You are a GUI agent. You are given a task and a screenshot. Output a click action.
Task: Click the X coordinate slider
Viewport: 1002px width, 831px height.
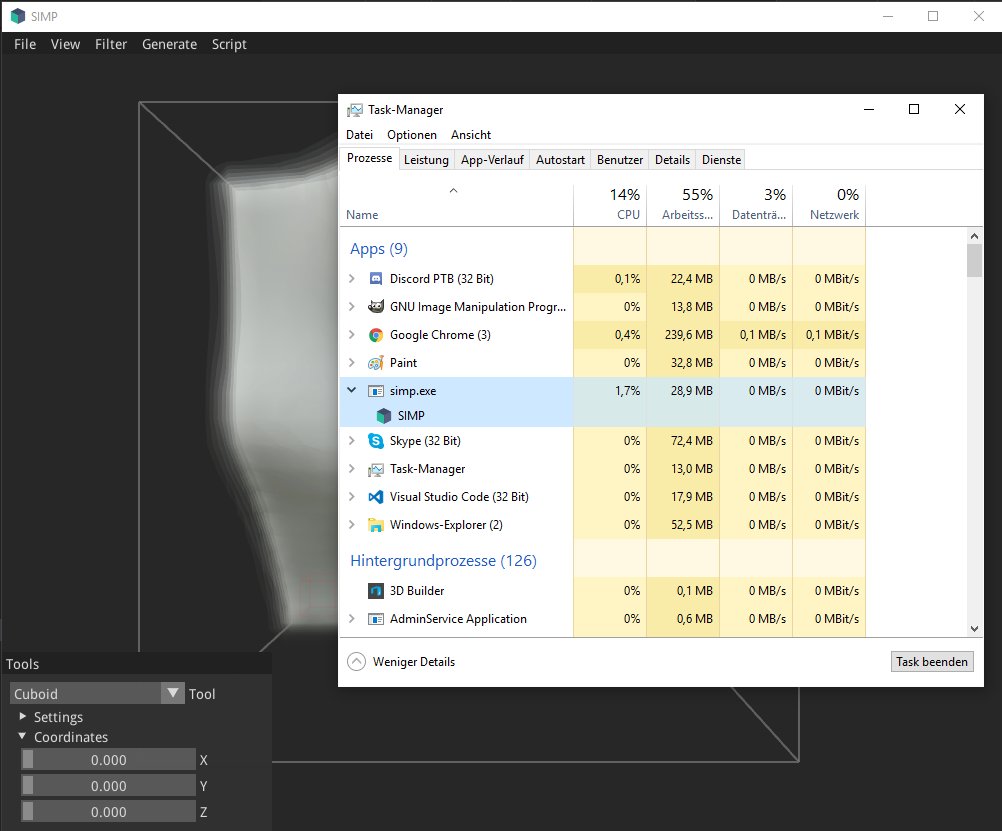pos(109,759)
